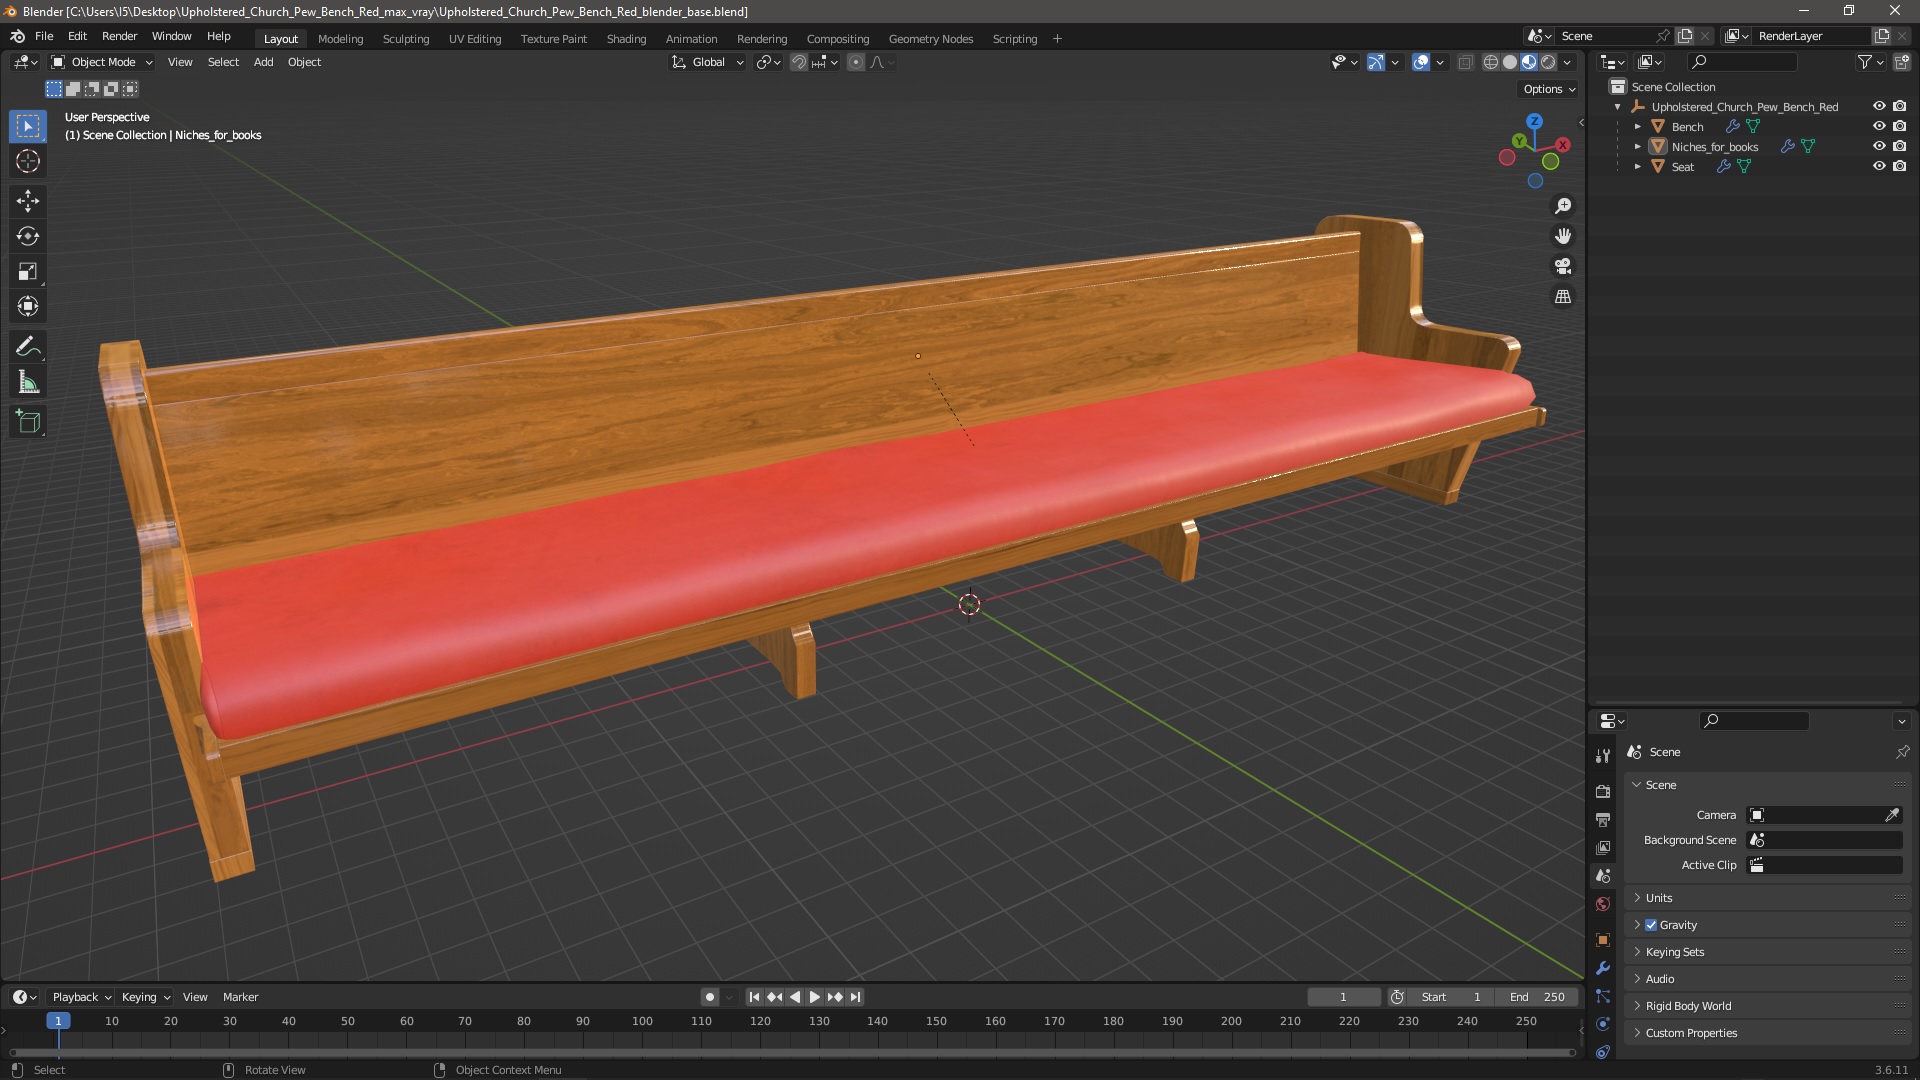This screenshot has height=1080, width=1920.
Task: Expand the Custom Properties panel
Action: point(1768,1033)
